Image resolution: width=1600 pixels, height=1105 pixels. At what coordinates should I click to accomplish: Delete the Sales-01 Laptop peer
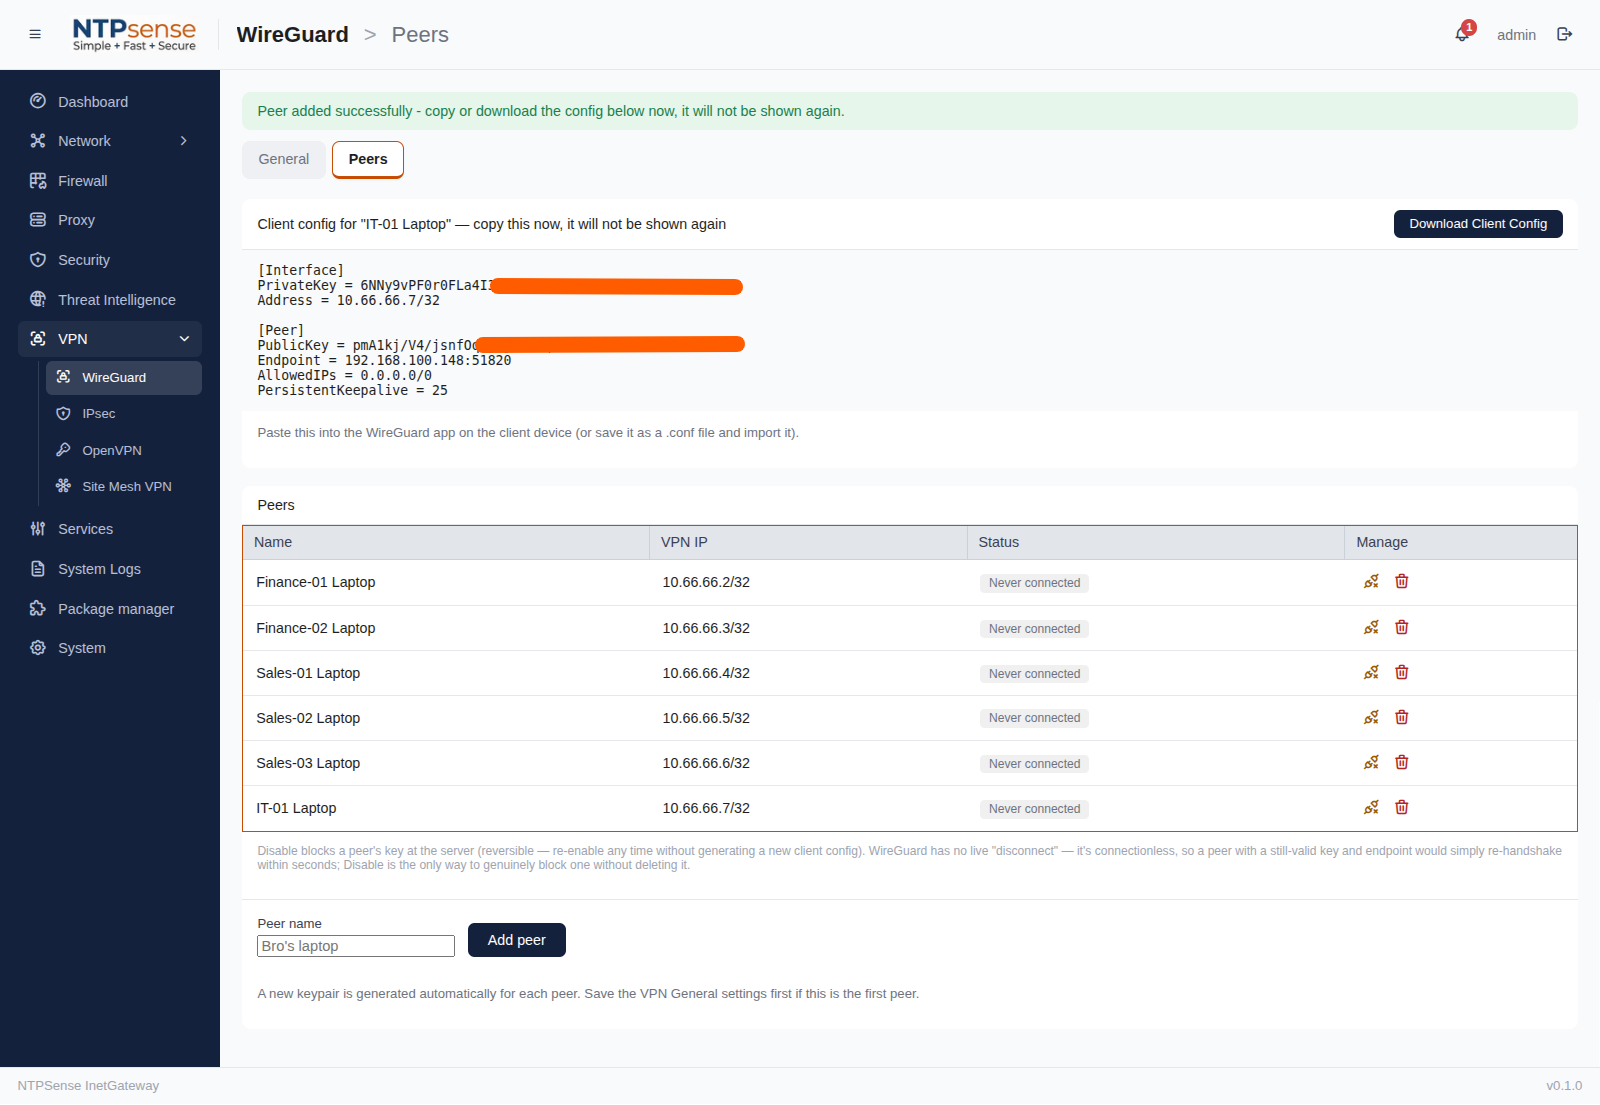[x=1402, y=673]
